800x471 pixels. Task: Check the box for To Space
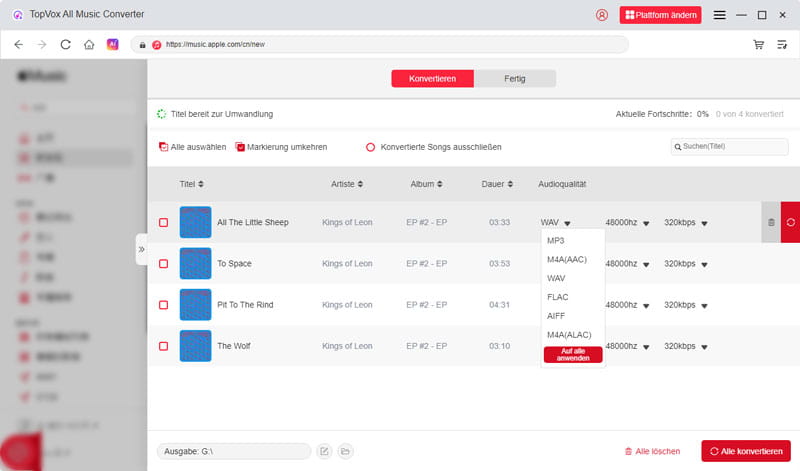[x=163, y=264]
